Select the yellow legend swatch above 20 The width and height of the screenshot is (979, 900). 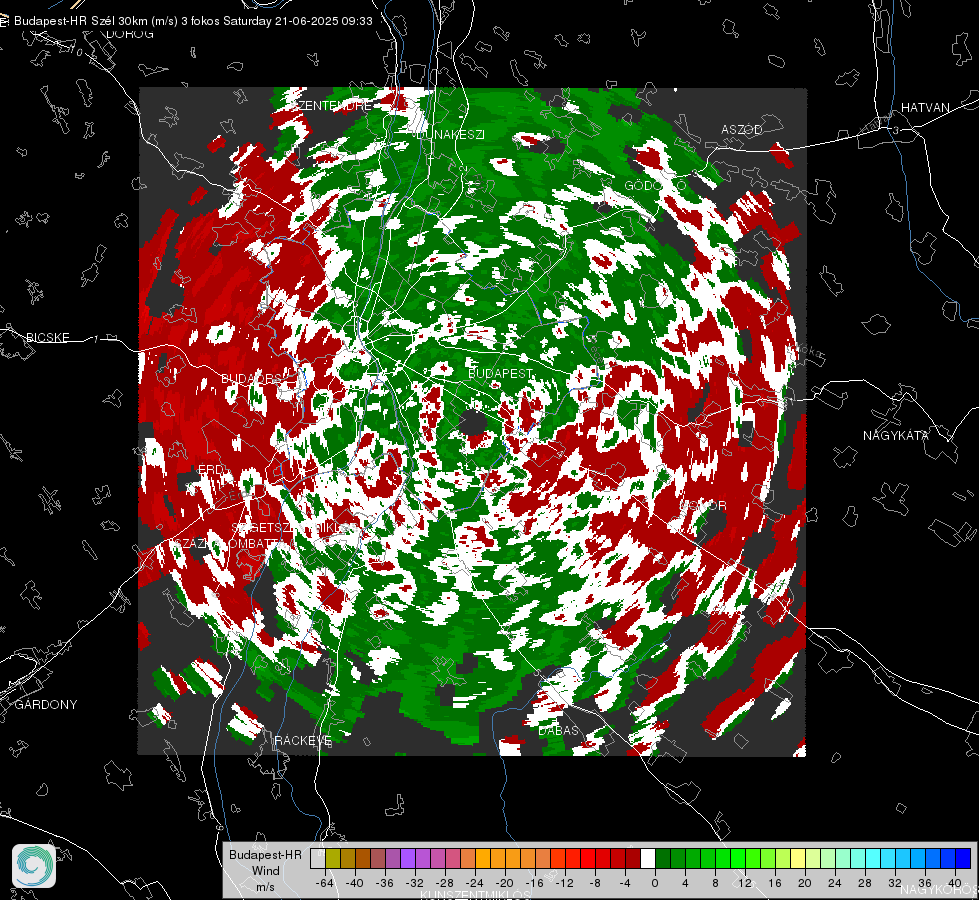[798, 859]
